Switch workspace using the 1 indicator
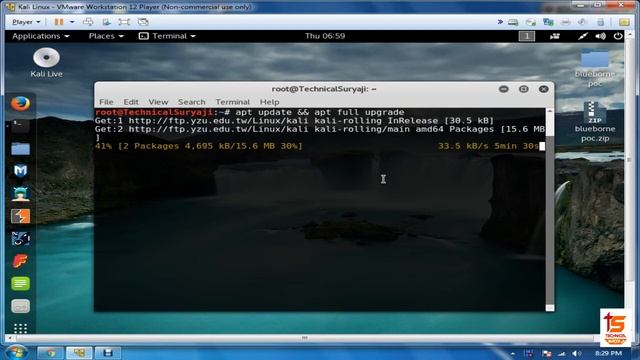The width and height of the screenshot is (640, 360). click(527, 36)
